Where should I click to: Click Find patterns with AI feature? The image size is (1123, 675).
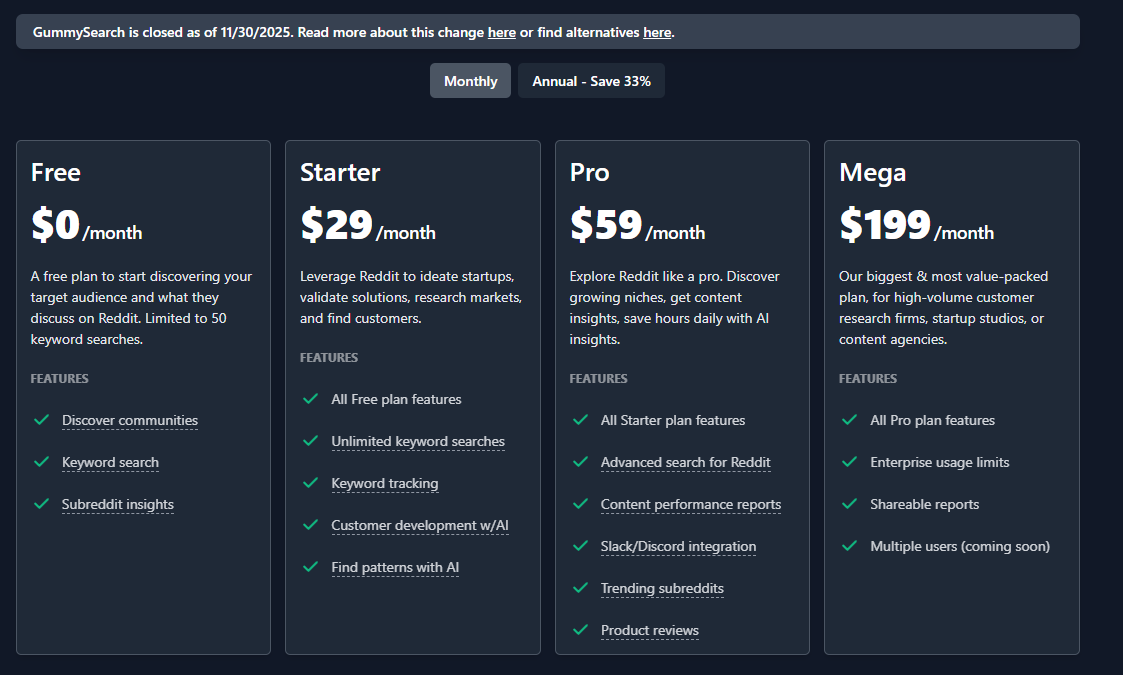coord(395,568)
